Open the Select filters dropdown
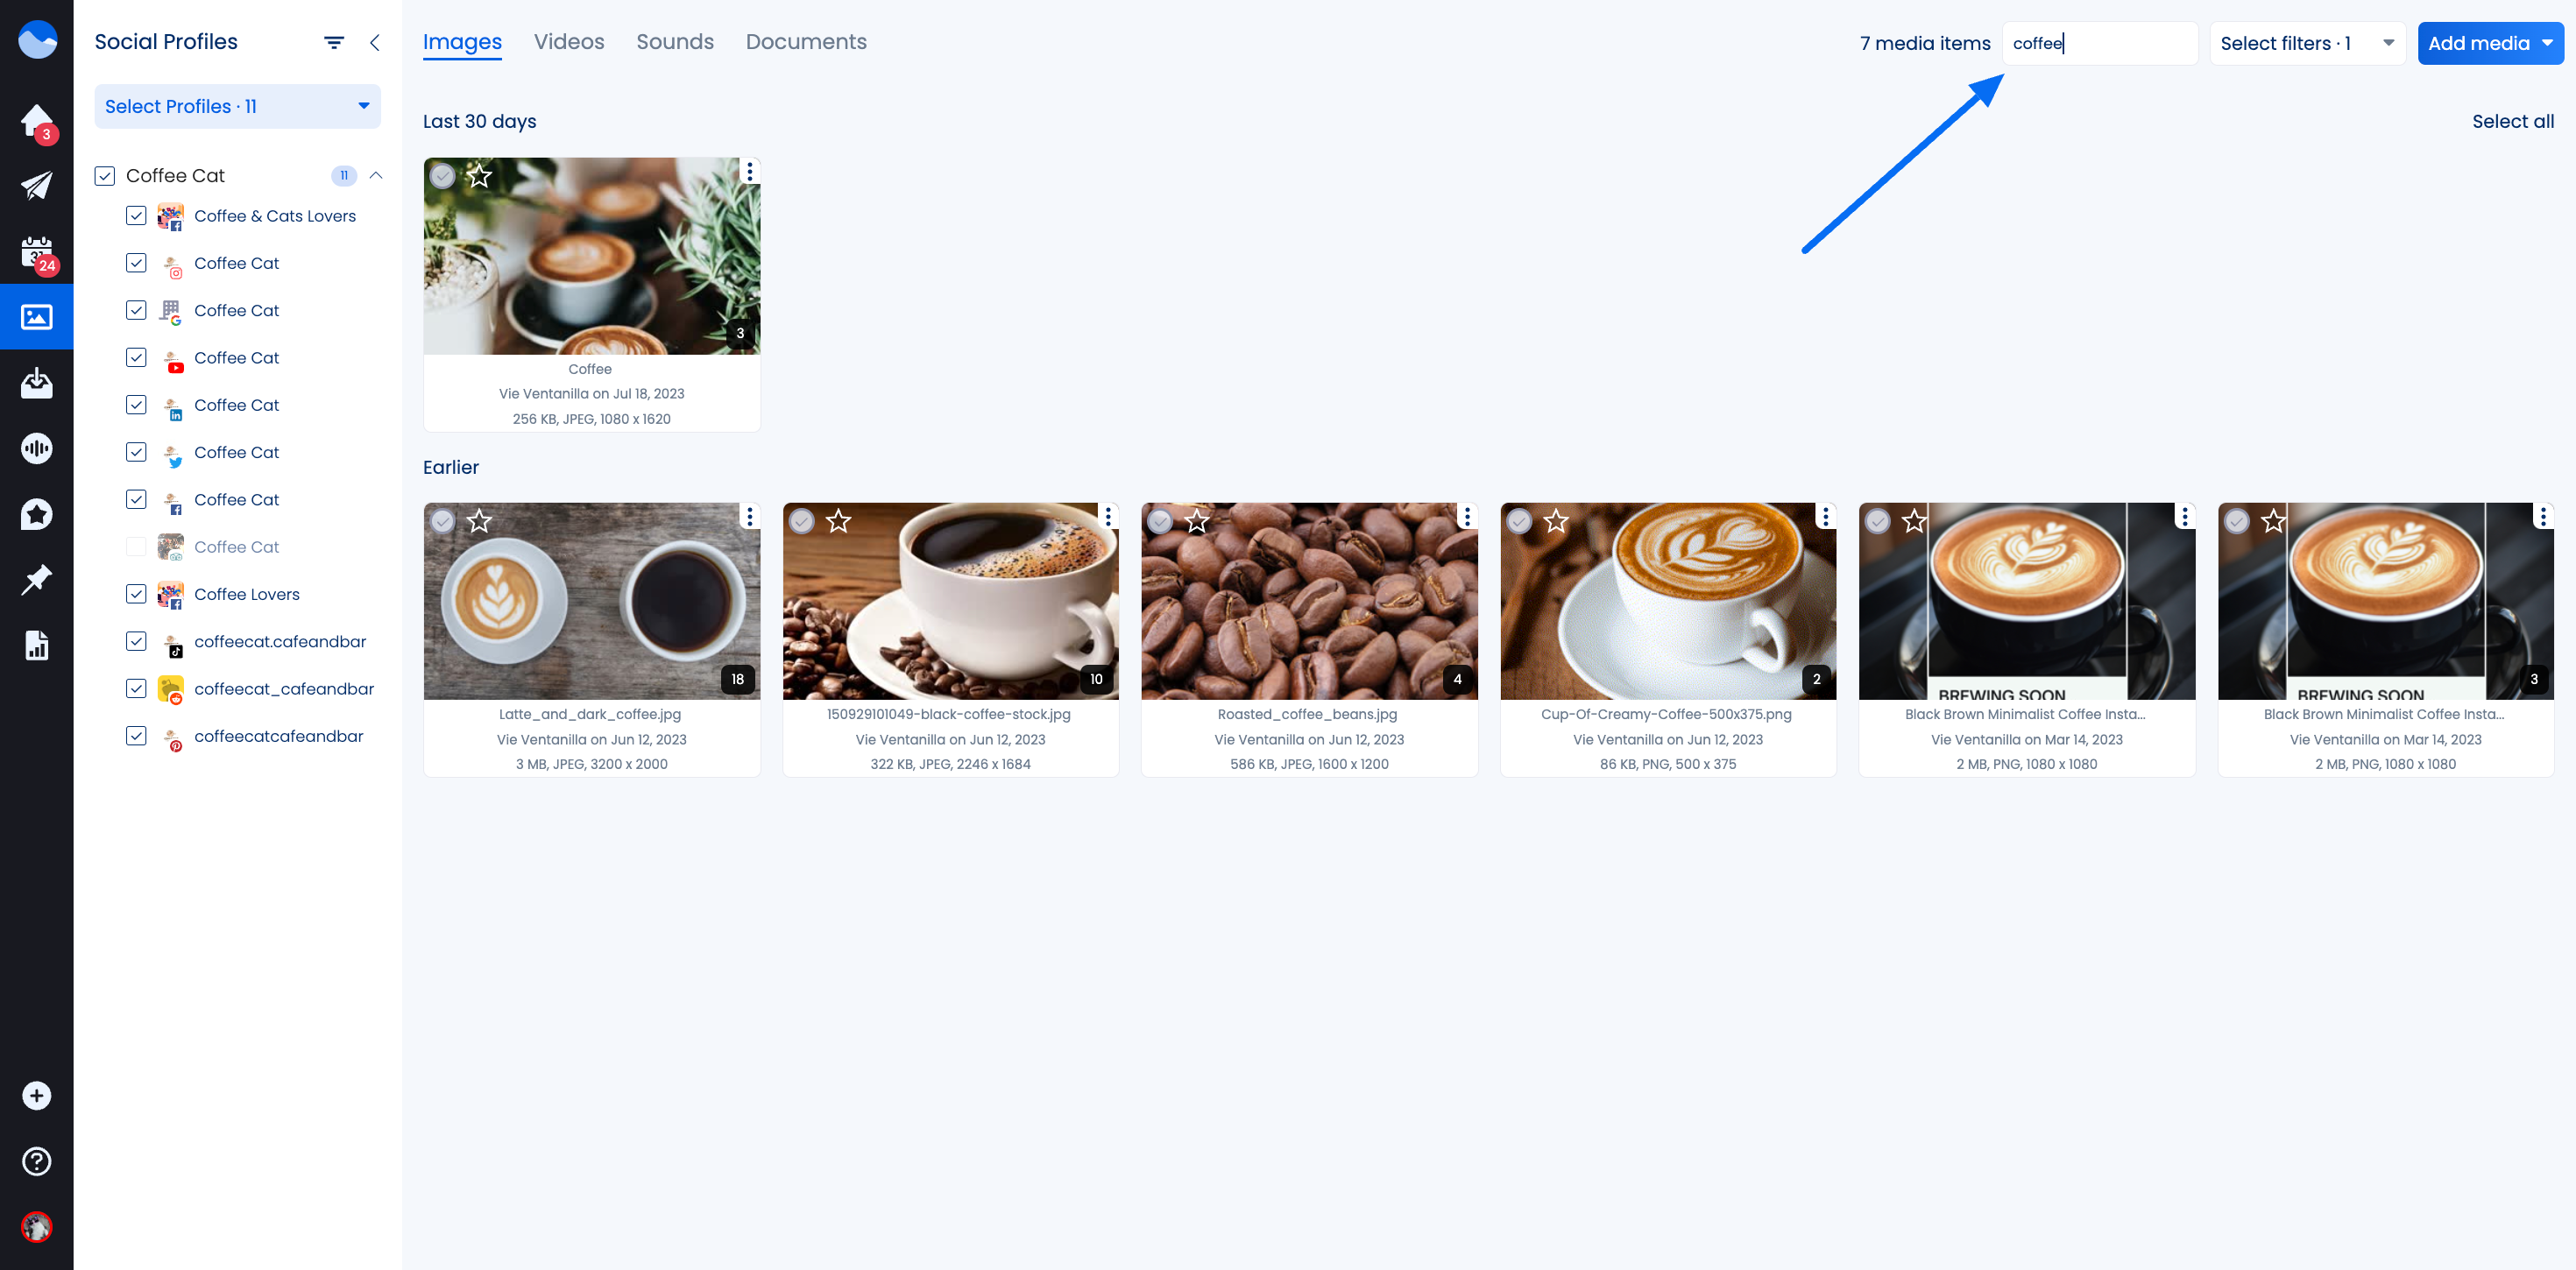This screenshot has height=1270, width=2576. (x=2307, y=43)
